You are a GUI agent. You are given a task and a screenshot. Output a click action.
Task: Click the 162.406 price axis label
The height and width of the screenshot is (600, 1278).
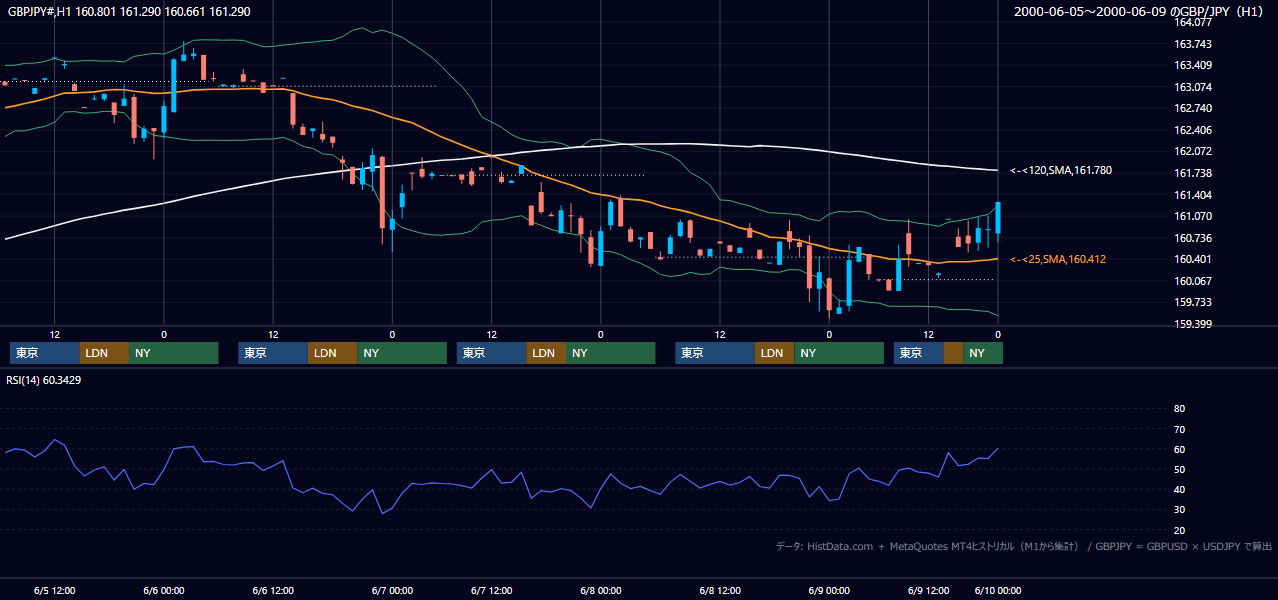point(1192,130)
